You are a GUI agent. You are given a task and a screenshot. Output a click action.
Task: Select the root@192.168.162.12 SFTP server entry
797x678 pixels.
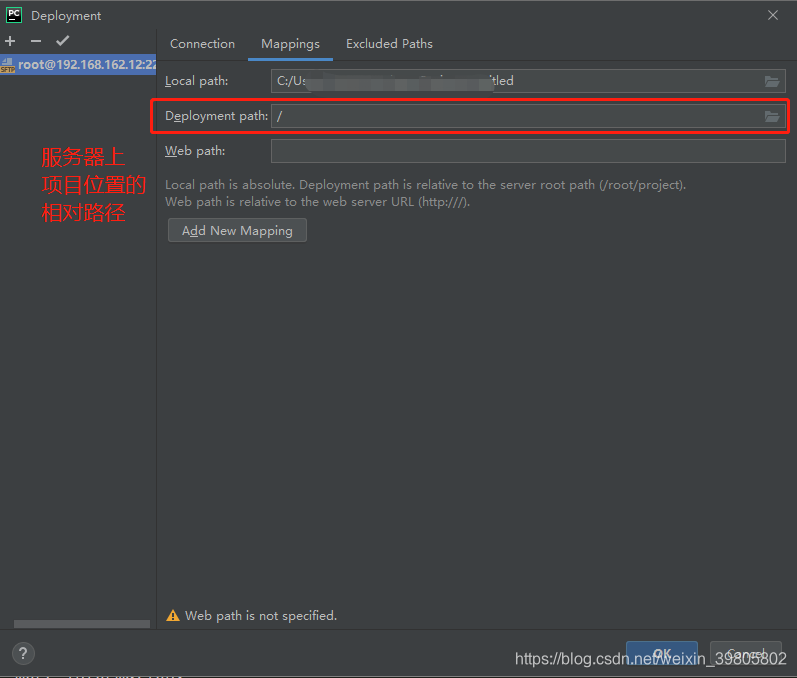click(x=78, y=65)
